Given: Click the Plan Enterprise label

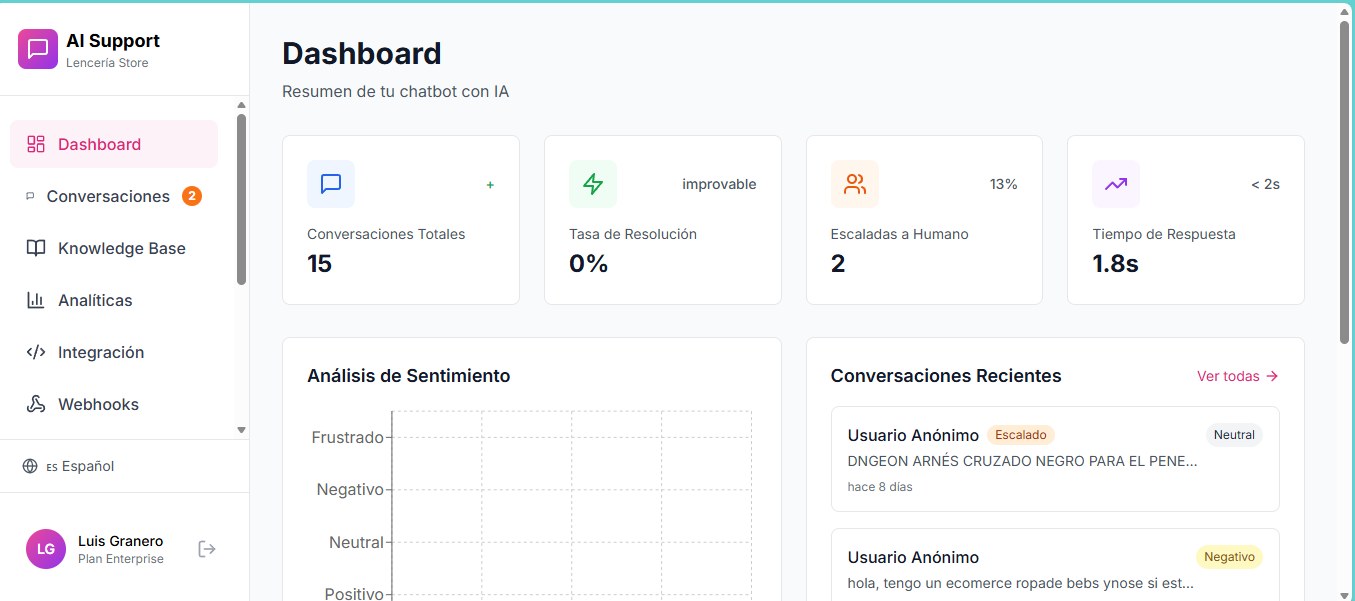Looking at the screenshot, I should [121, 559].
